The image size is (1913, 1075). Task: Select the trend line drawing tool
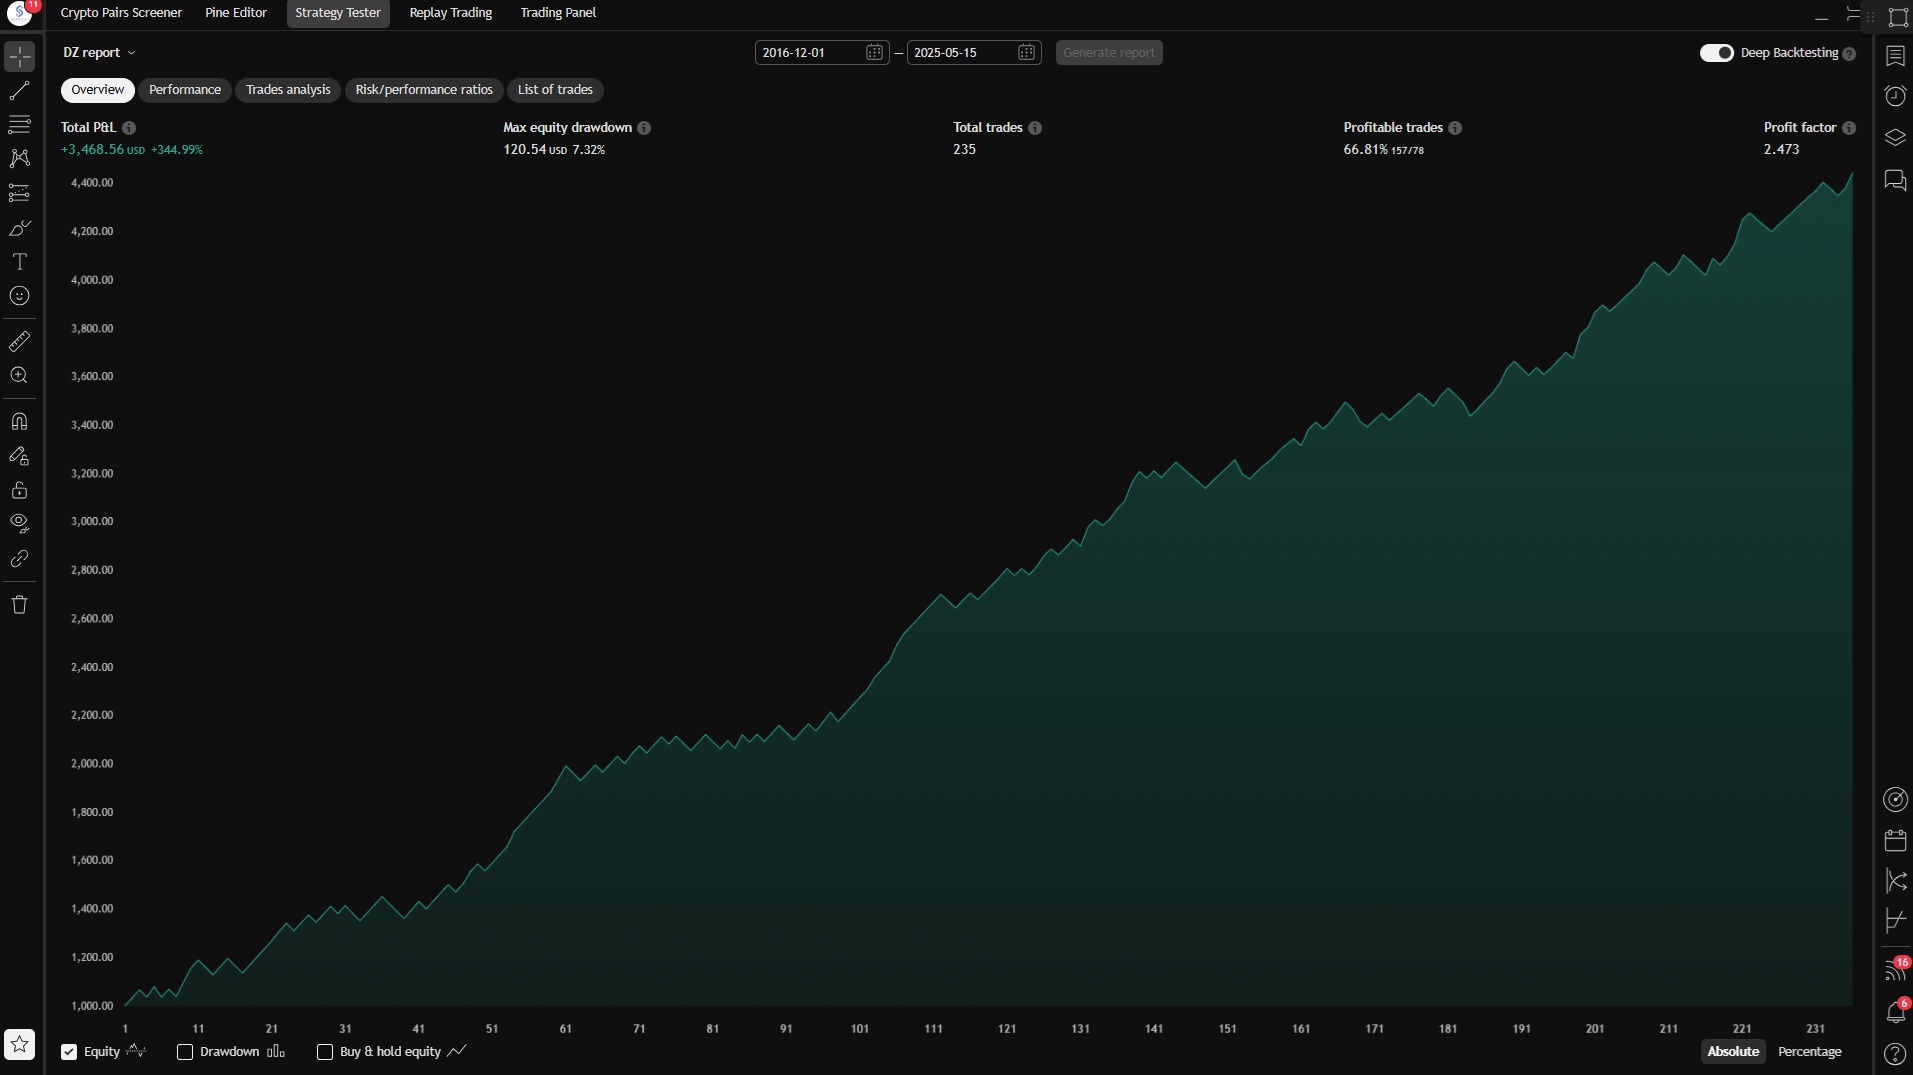[x=19, y=91]
